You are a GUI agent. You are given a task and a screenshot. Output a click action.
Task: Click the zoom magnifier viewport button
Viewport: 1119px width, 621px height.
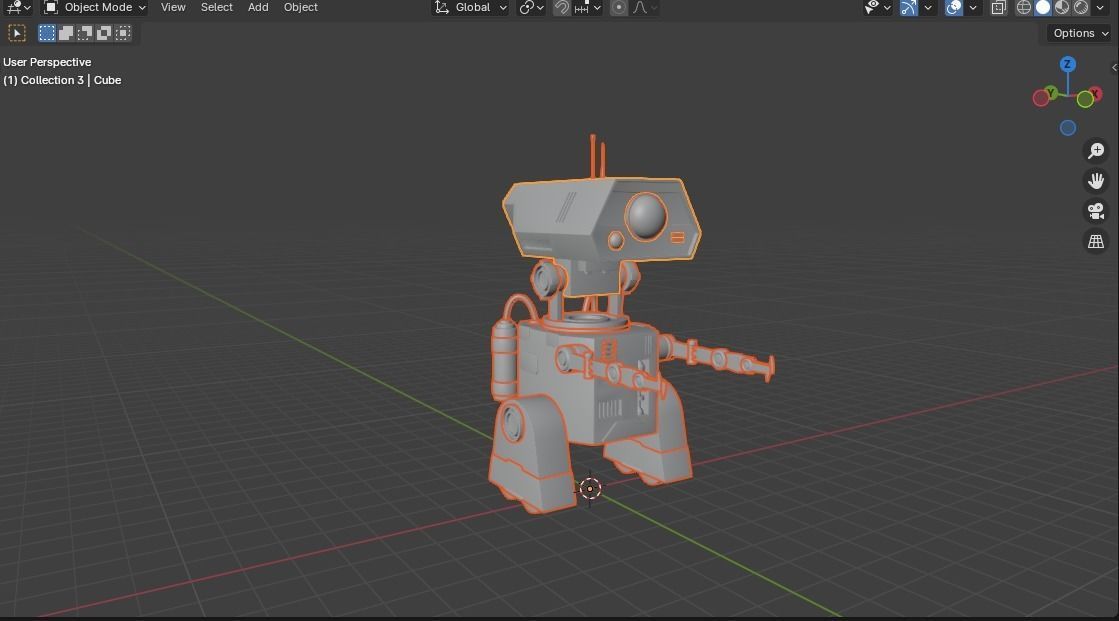(1095, 151)
